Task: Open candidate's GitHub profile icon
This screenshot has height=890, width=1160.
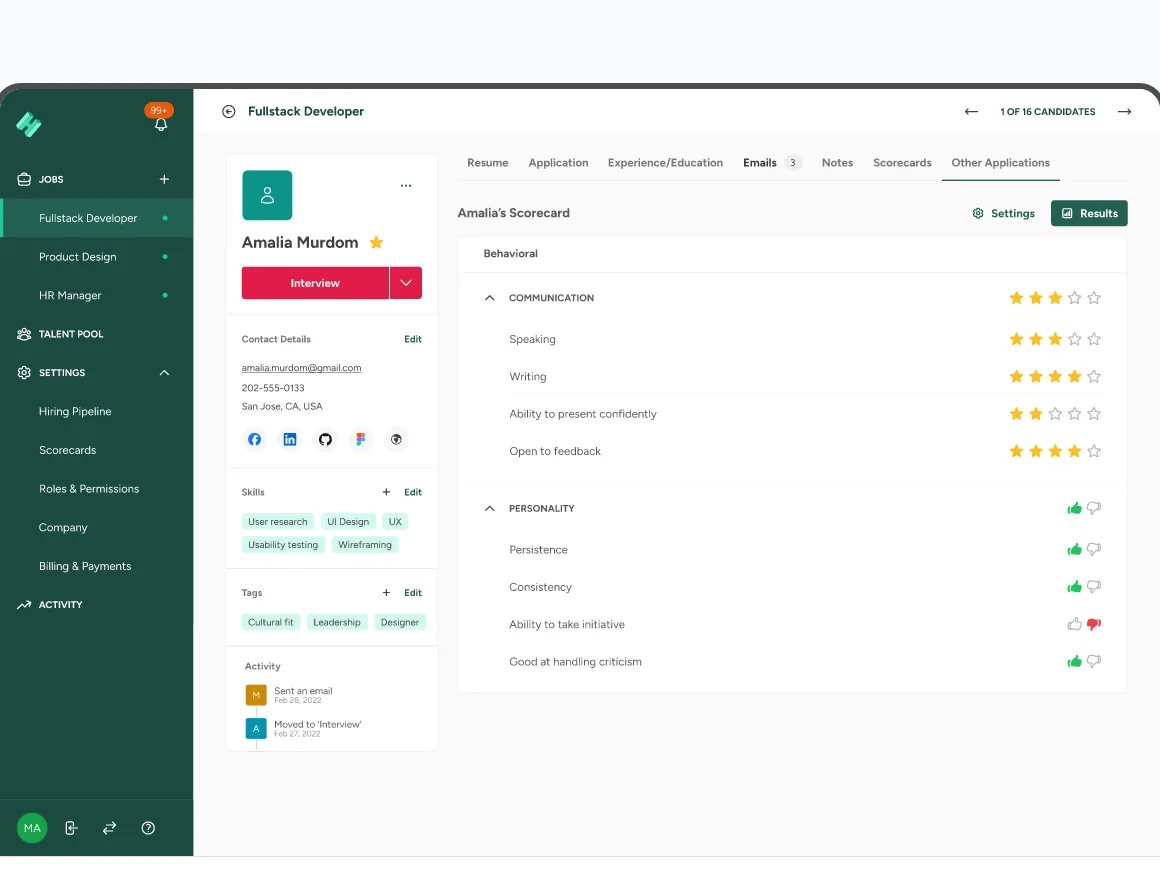Action: click(326, 439)
